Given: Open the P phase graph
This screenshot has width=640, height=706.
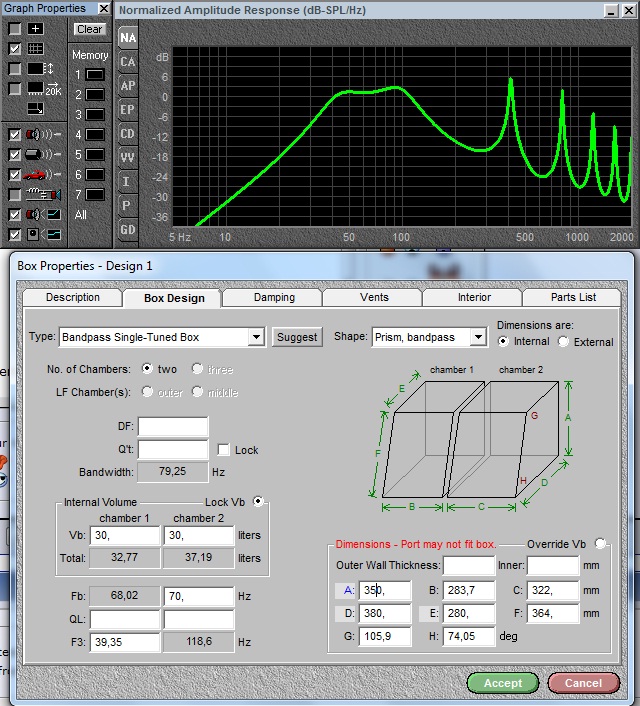Looking at the screenshot, I should coord(128,206).
